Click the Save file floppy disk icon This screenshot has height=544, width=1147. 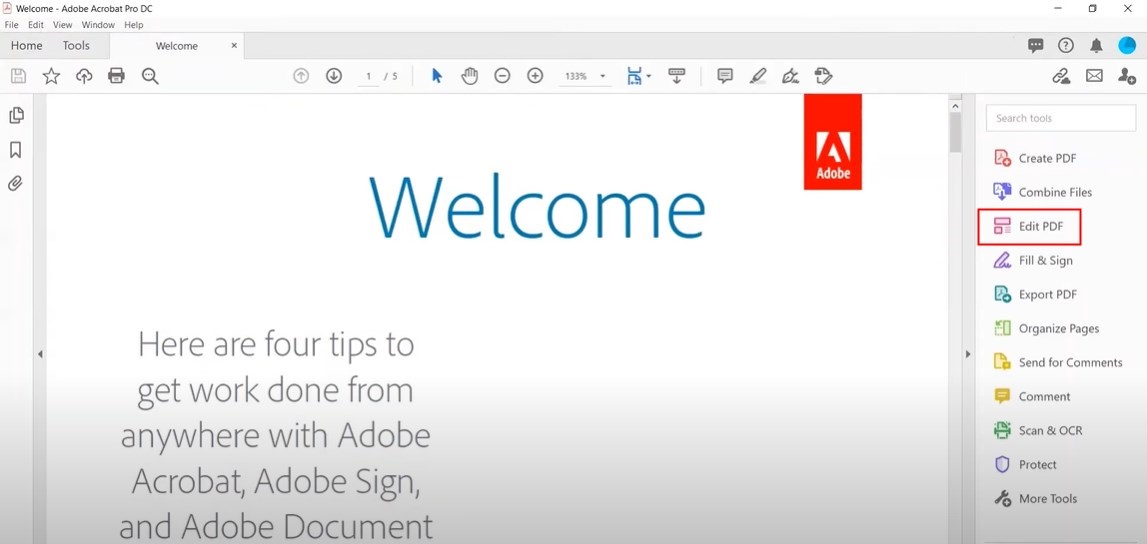(x=18, y=75)
